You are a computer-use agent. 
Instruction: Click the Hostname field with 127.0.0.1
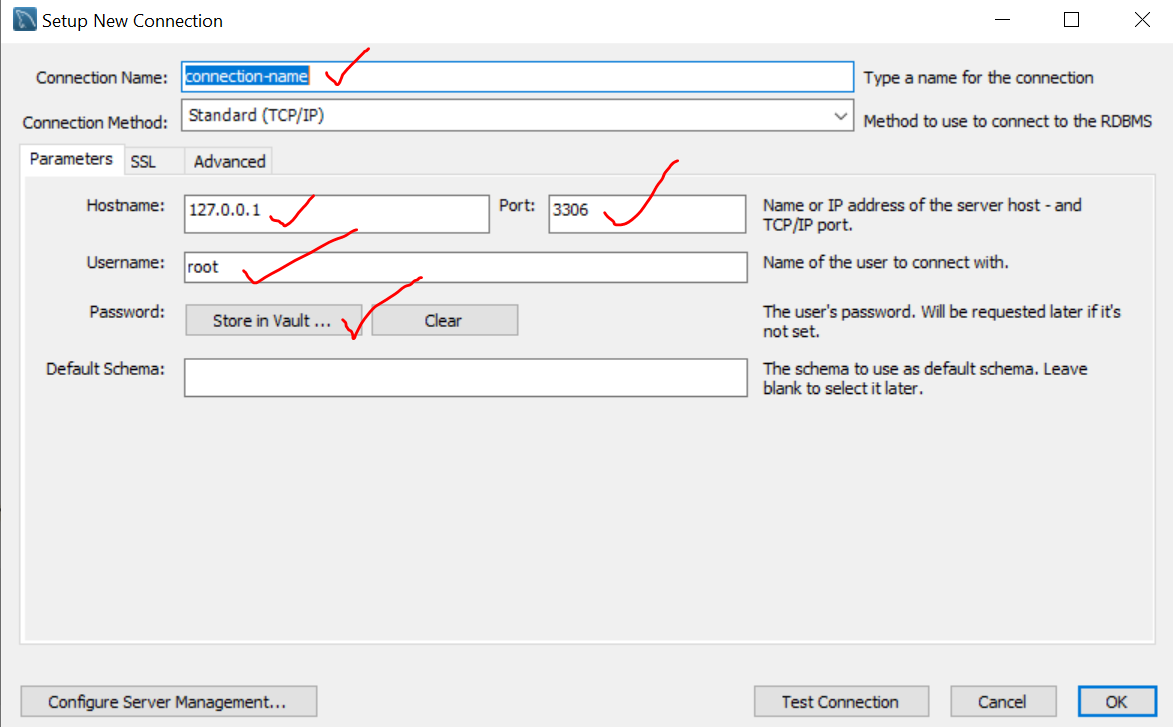point(337,214)
